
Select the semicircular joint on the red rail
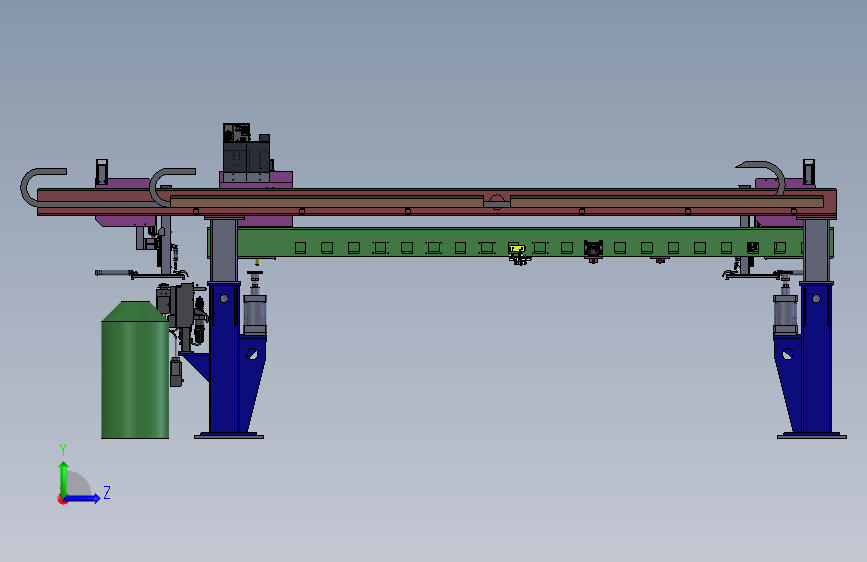pyautogui.click(x=497, y=201)
